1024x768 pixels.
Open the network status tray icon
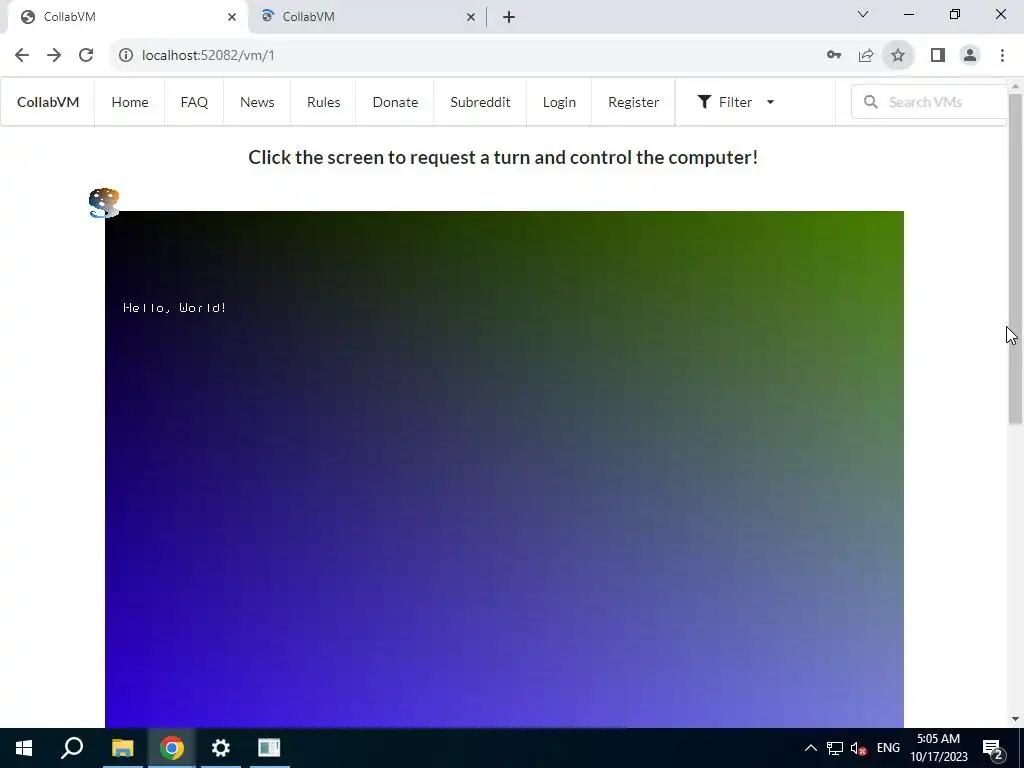tap(835, 748)
